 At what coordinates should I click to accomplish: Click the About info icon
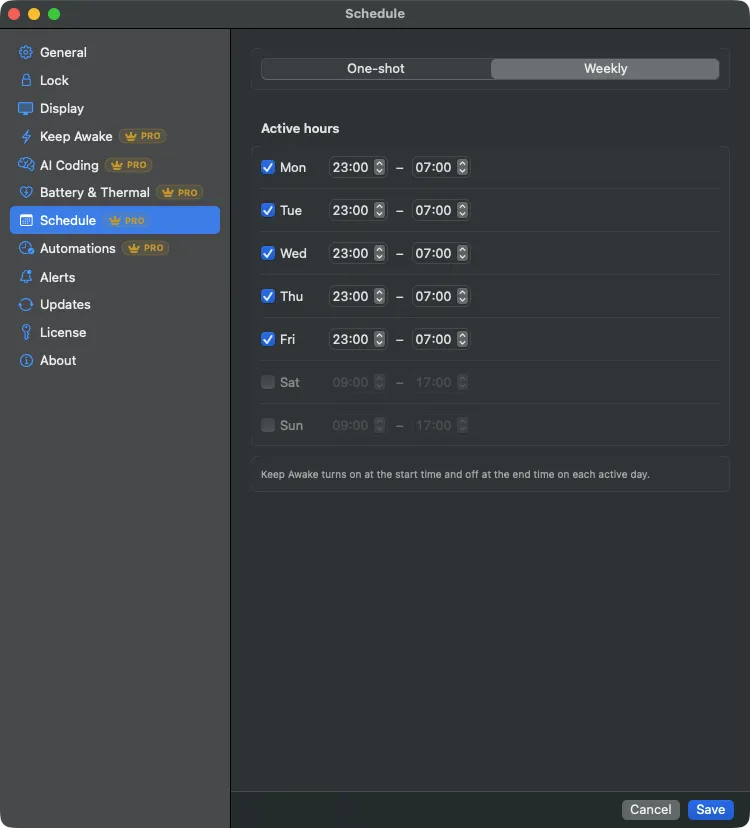tap(25, 361)
